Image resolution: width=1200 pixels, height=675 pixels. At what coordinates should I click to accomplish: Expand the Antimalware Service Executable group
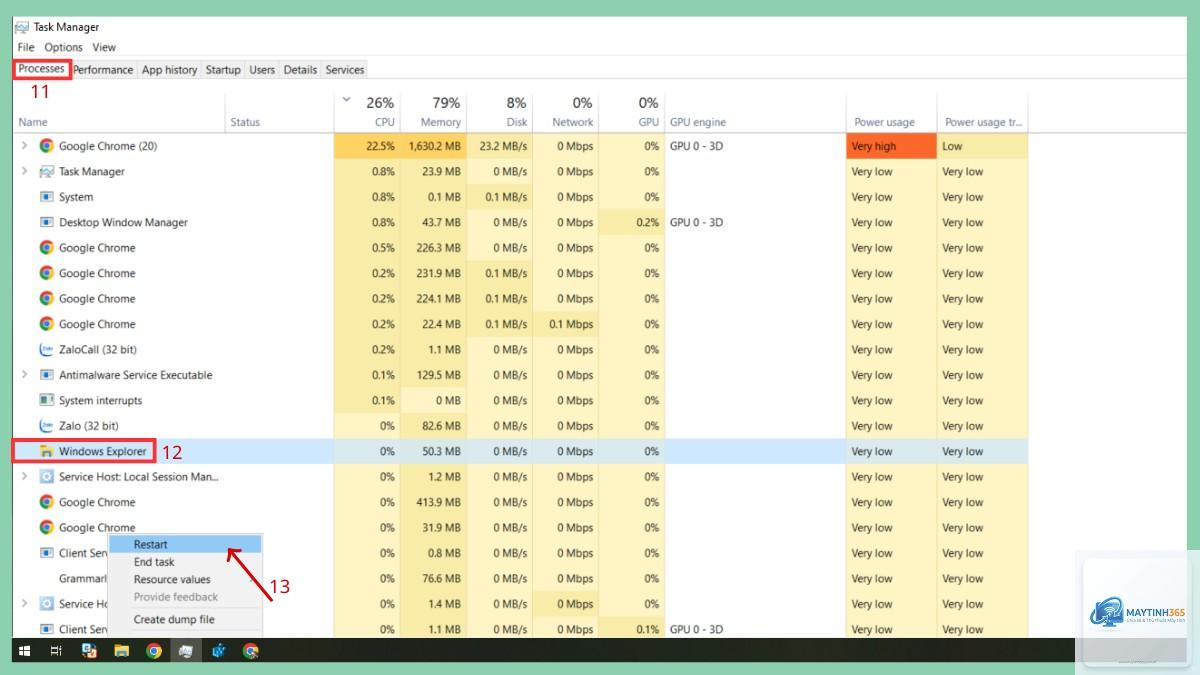click(24, 375)
